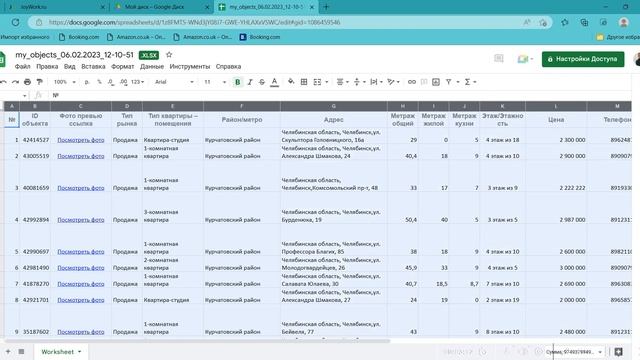Open the Вид menu
Viewport: 640px width, 360px height.
70,67
